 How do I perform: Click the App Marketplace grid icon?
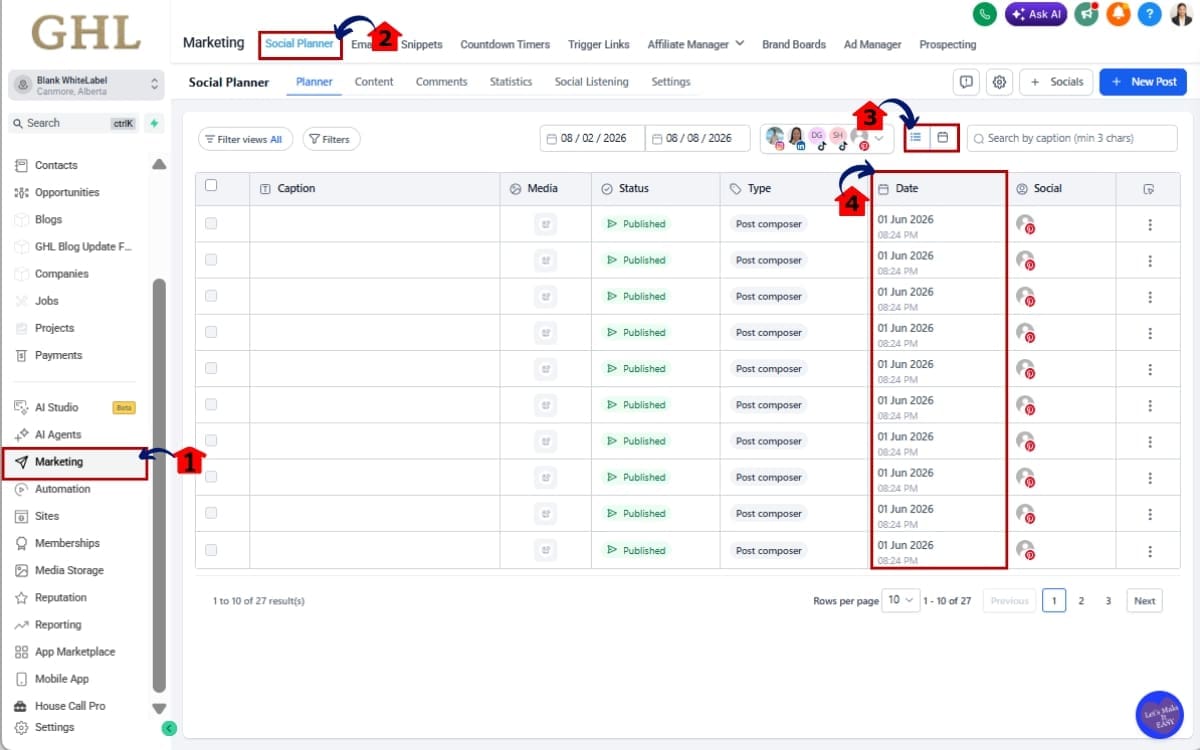(x=21, y=652)
